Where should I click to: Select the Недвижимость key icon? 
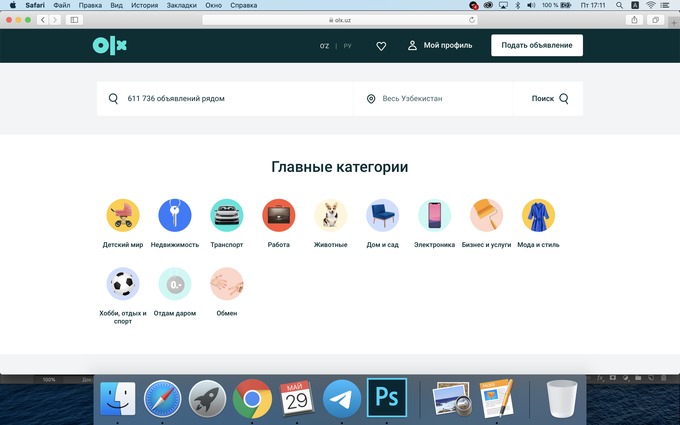pyautogui.click(x=175, y=215)
